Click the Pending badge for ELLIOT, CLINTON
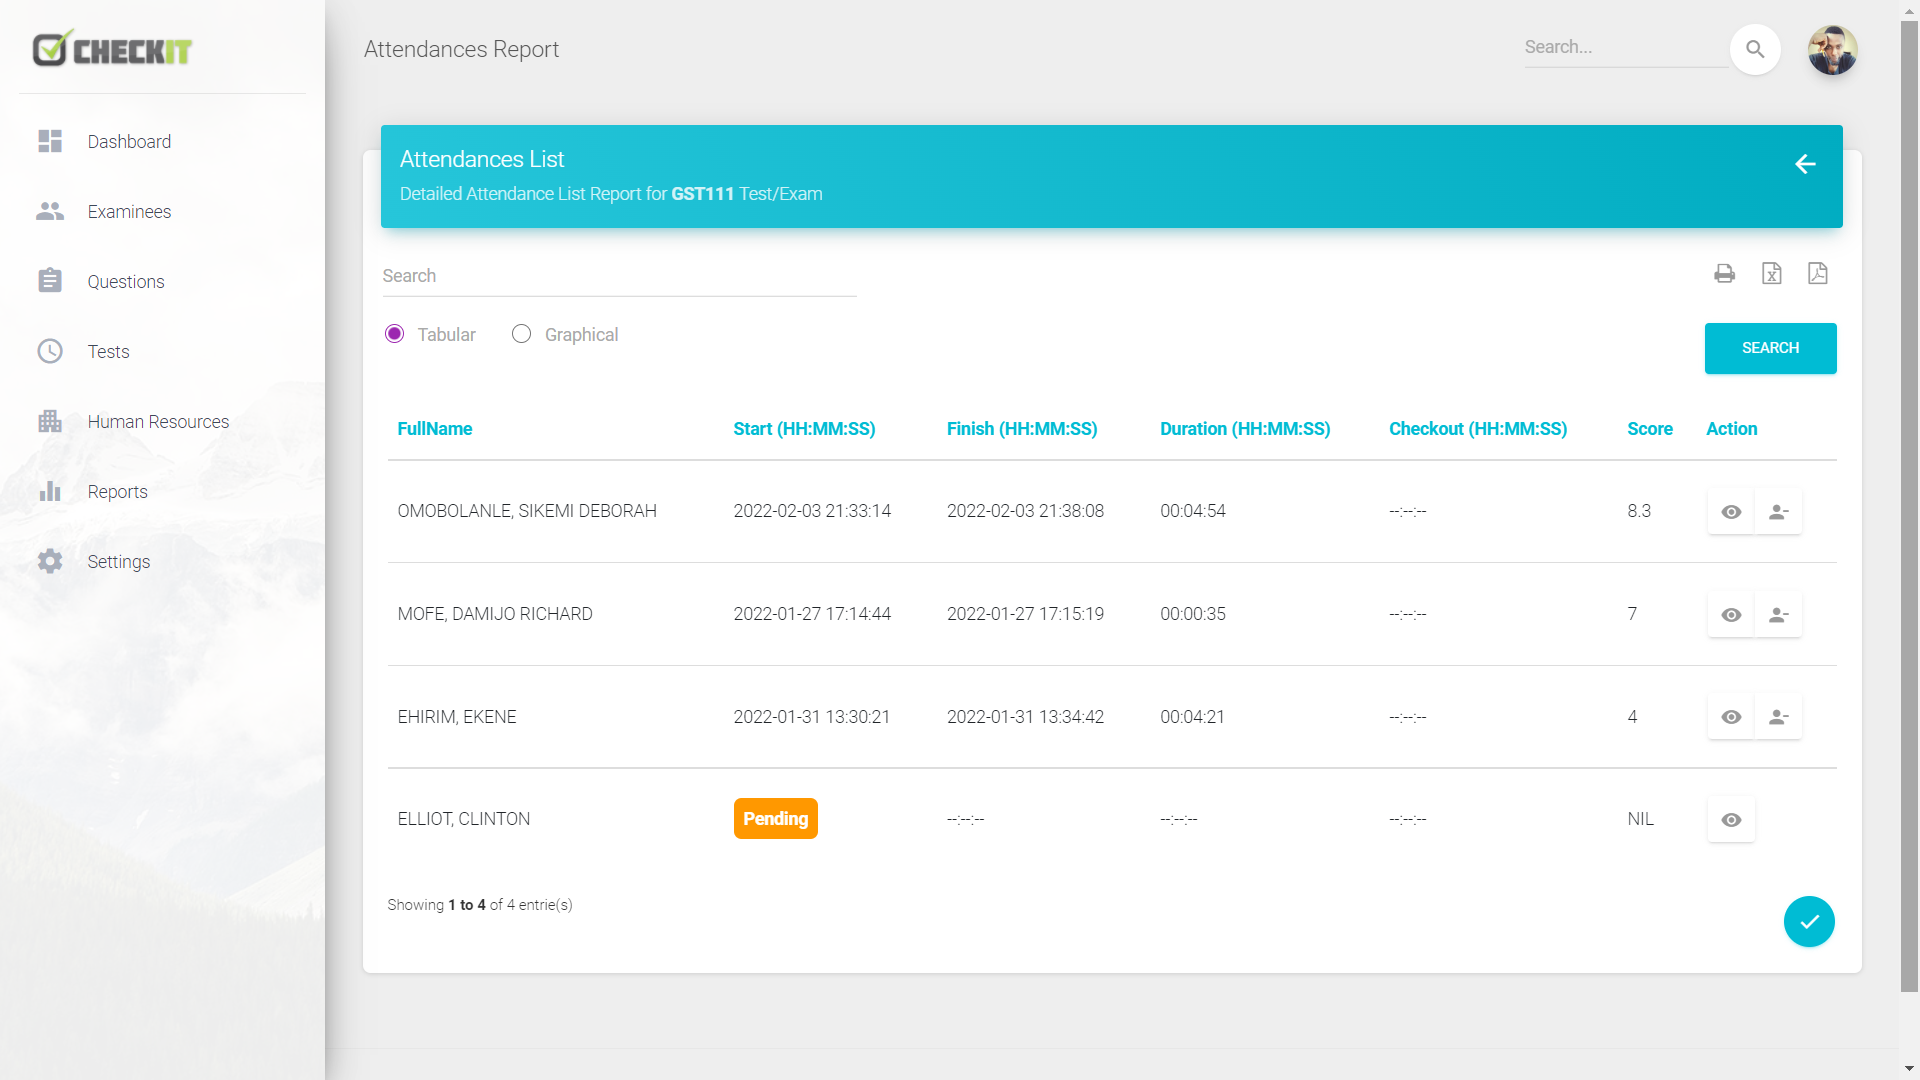Image resolution: width=1920 pixels, height=1080 pixels. click(775, 819)
